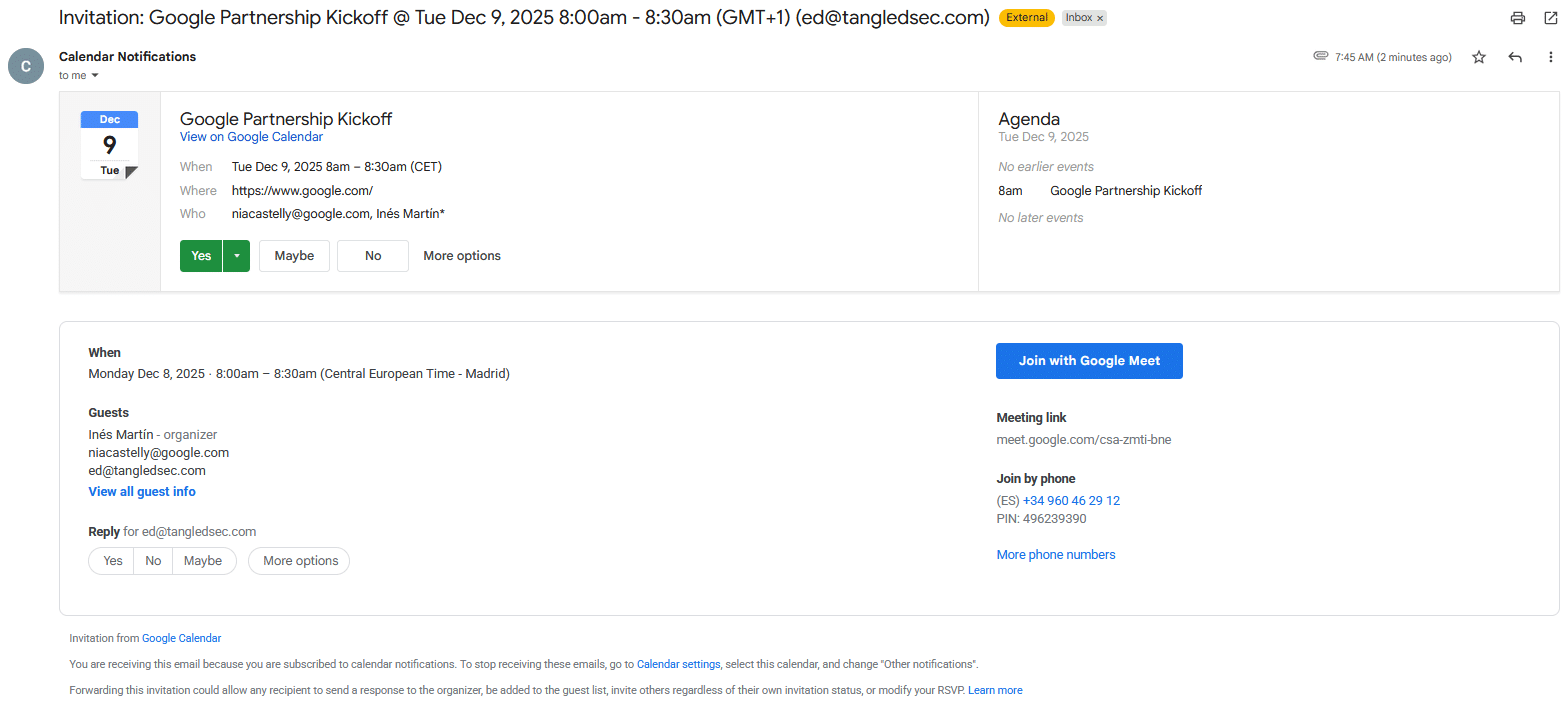
Task: Expand the 'to me' recipient details arrow
Action: click(95, 76)
